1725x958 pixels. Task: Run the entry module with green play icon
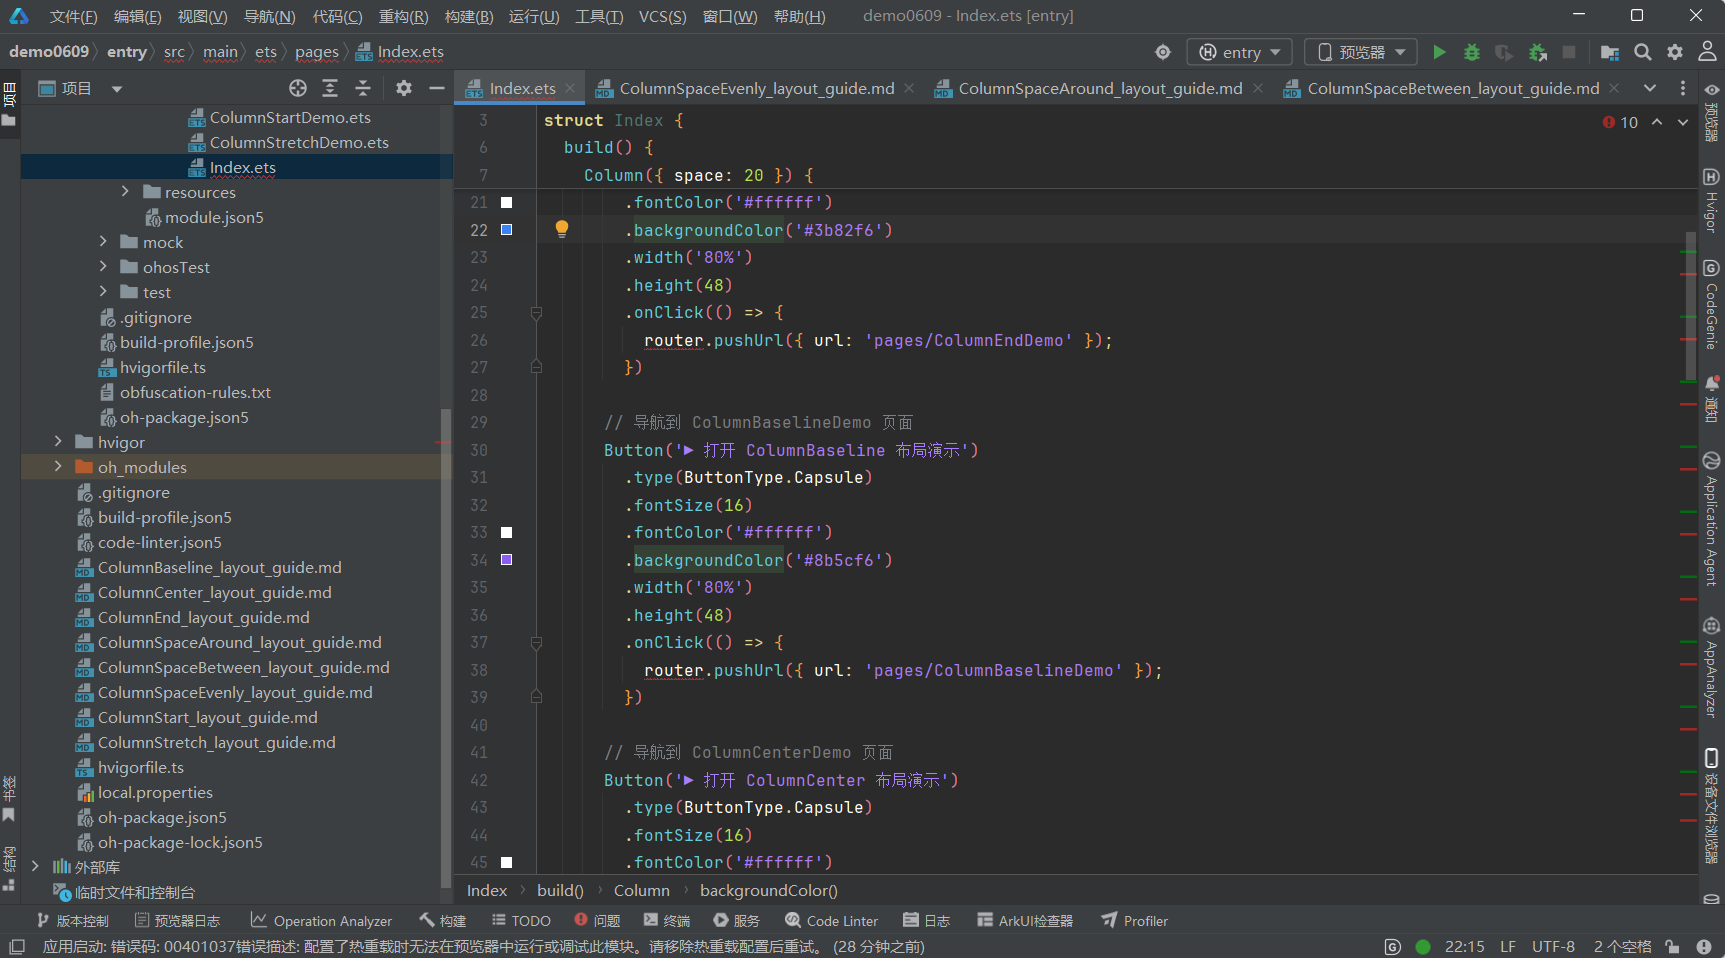(1439, 52)
